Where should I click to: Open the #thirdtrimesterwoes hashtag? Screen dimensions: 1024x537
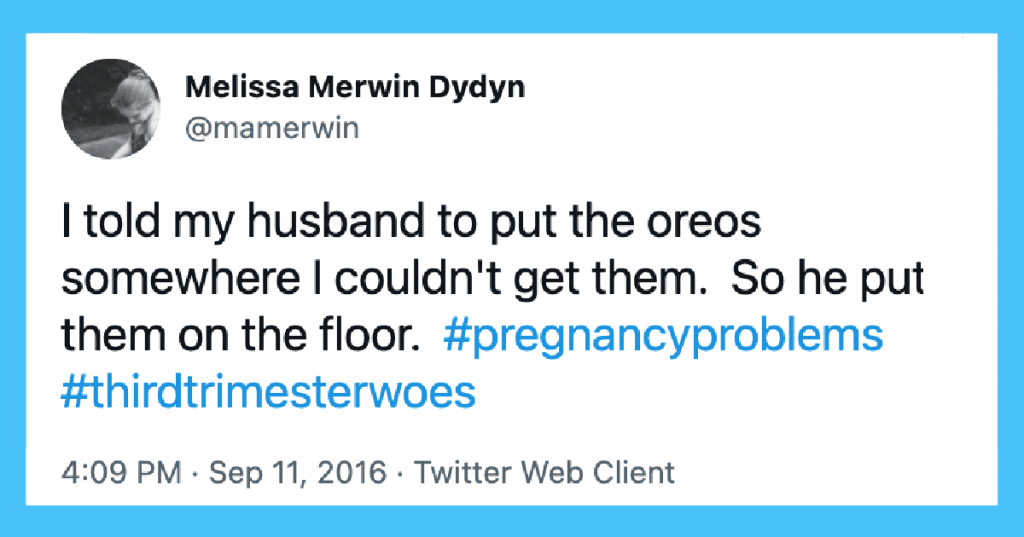[268, 392]
